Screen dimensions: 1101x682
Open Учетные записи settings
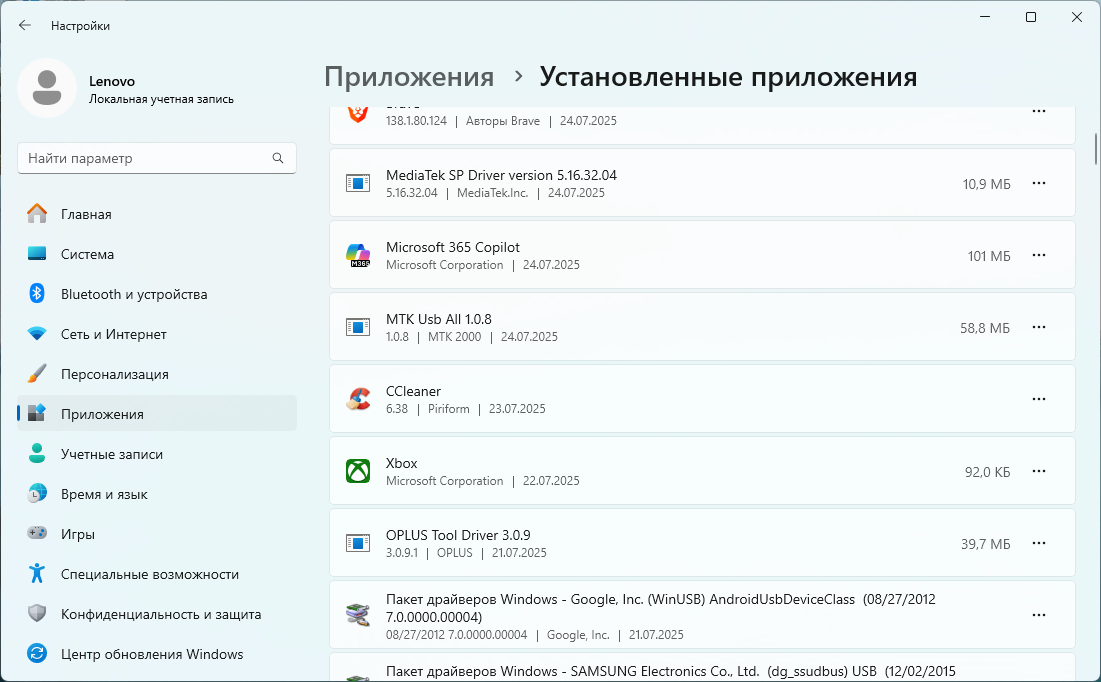157,454
